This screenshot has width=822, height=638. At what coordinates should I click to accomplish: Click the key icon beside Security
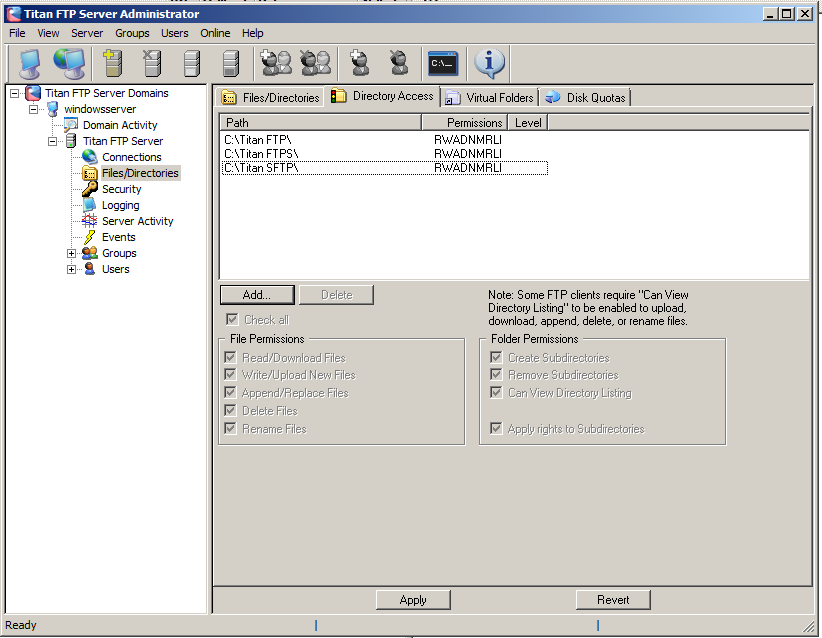click(90, 189)
